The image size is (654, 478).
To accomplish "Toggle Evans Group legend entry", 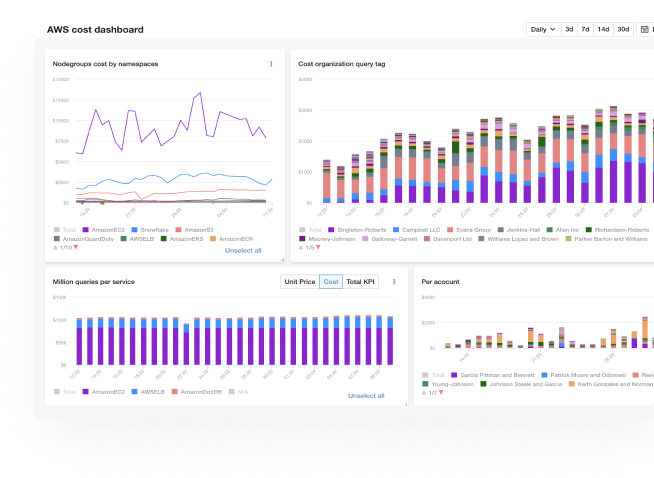I will coord(469,230).
